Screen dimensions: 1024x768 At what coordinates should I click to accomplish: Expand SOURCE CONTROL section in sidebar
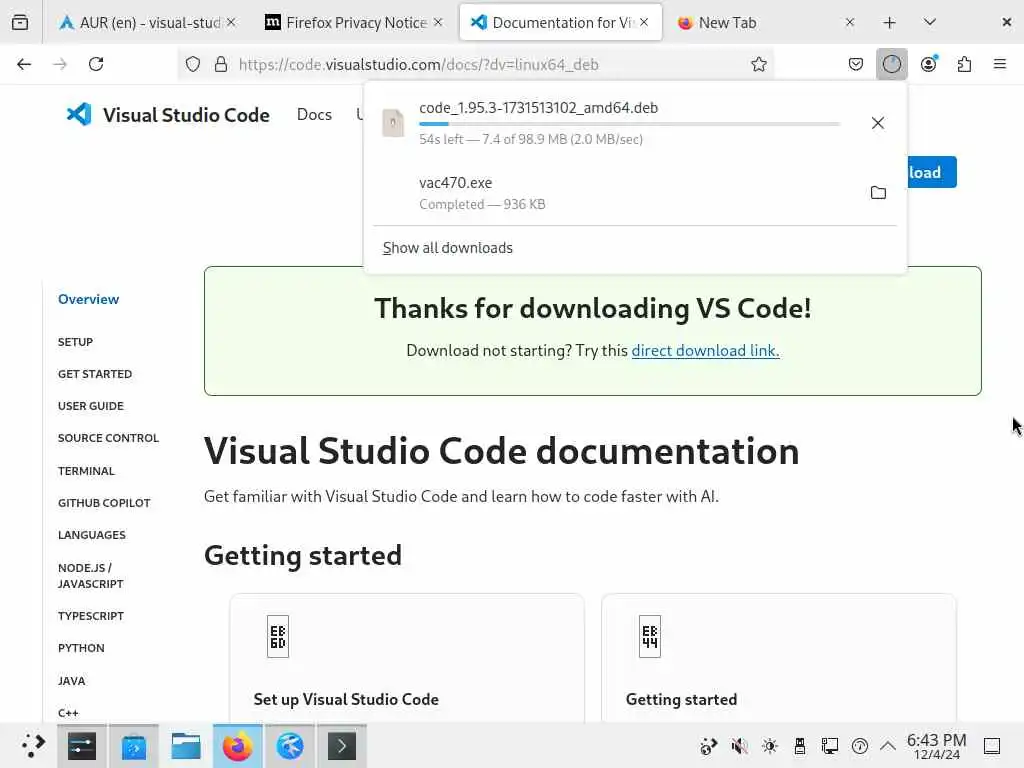point(108,438)
